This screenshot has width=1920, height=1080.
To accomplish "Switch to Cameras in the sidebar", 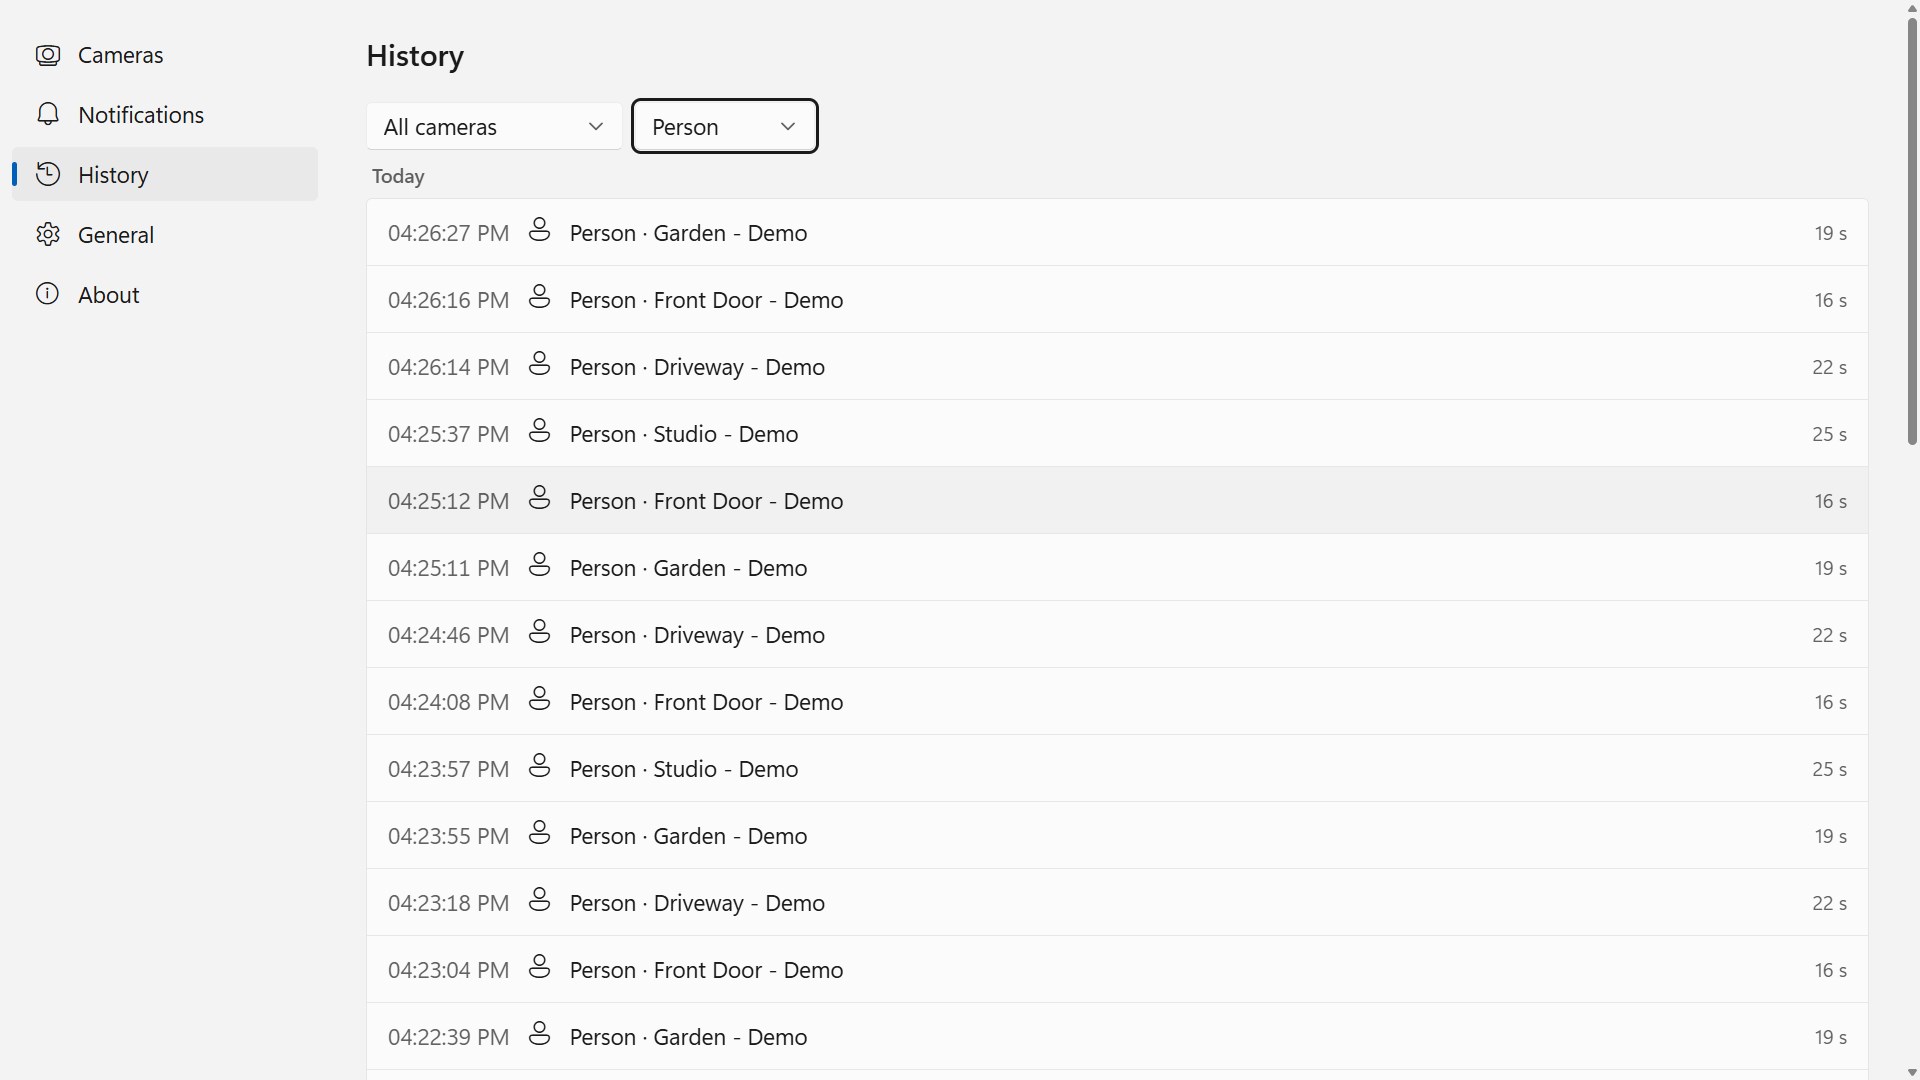I will pyautogui.click(x=165, y=55).
